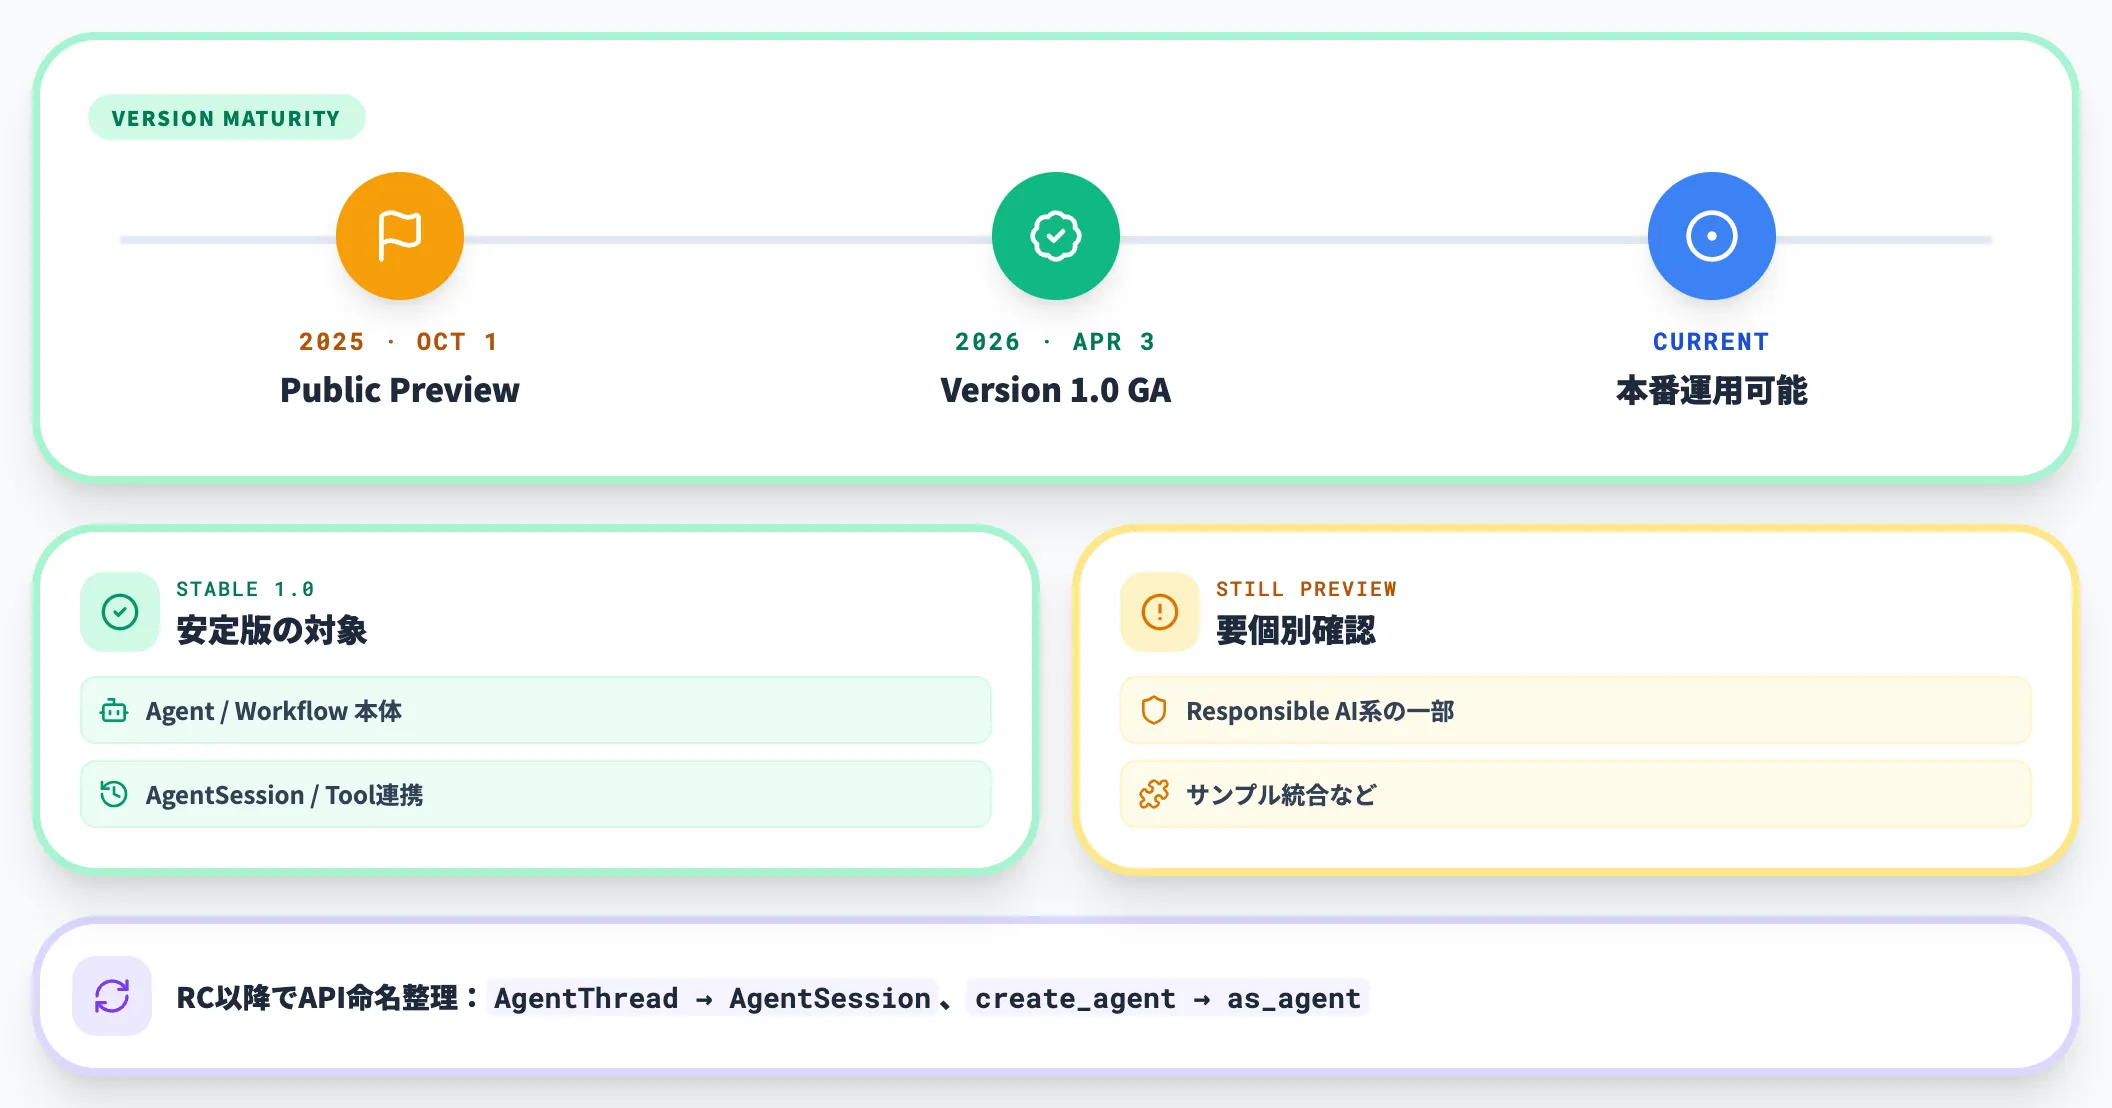Open the Responsible AI系の一部 row
Viewport: 2112px width, 1108px height.
click(x=1576, y=710)
